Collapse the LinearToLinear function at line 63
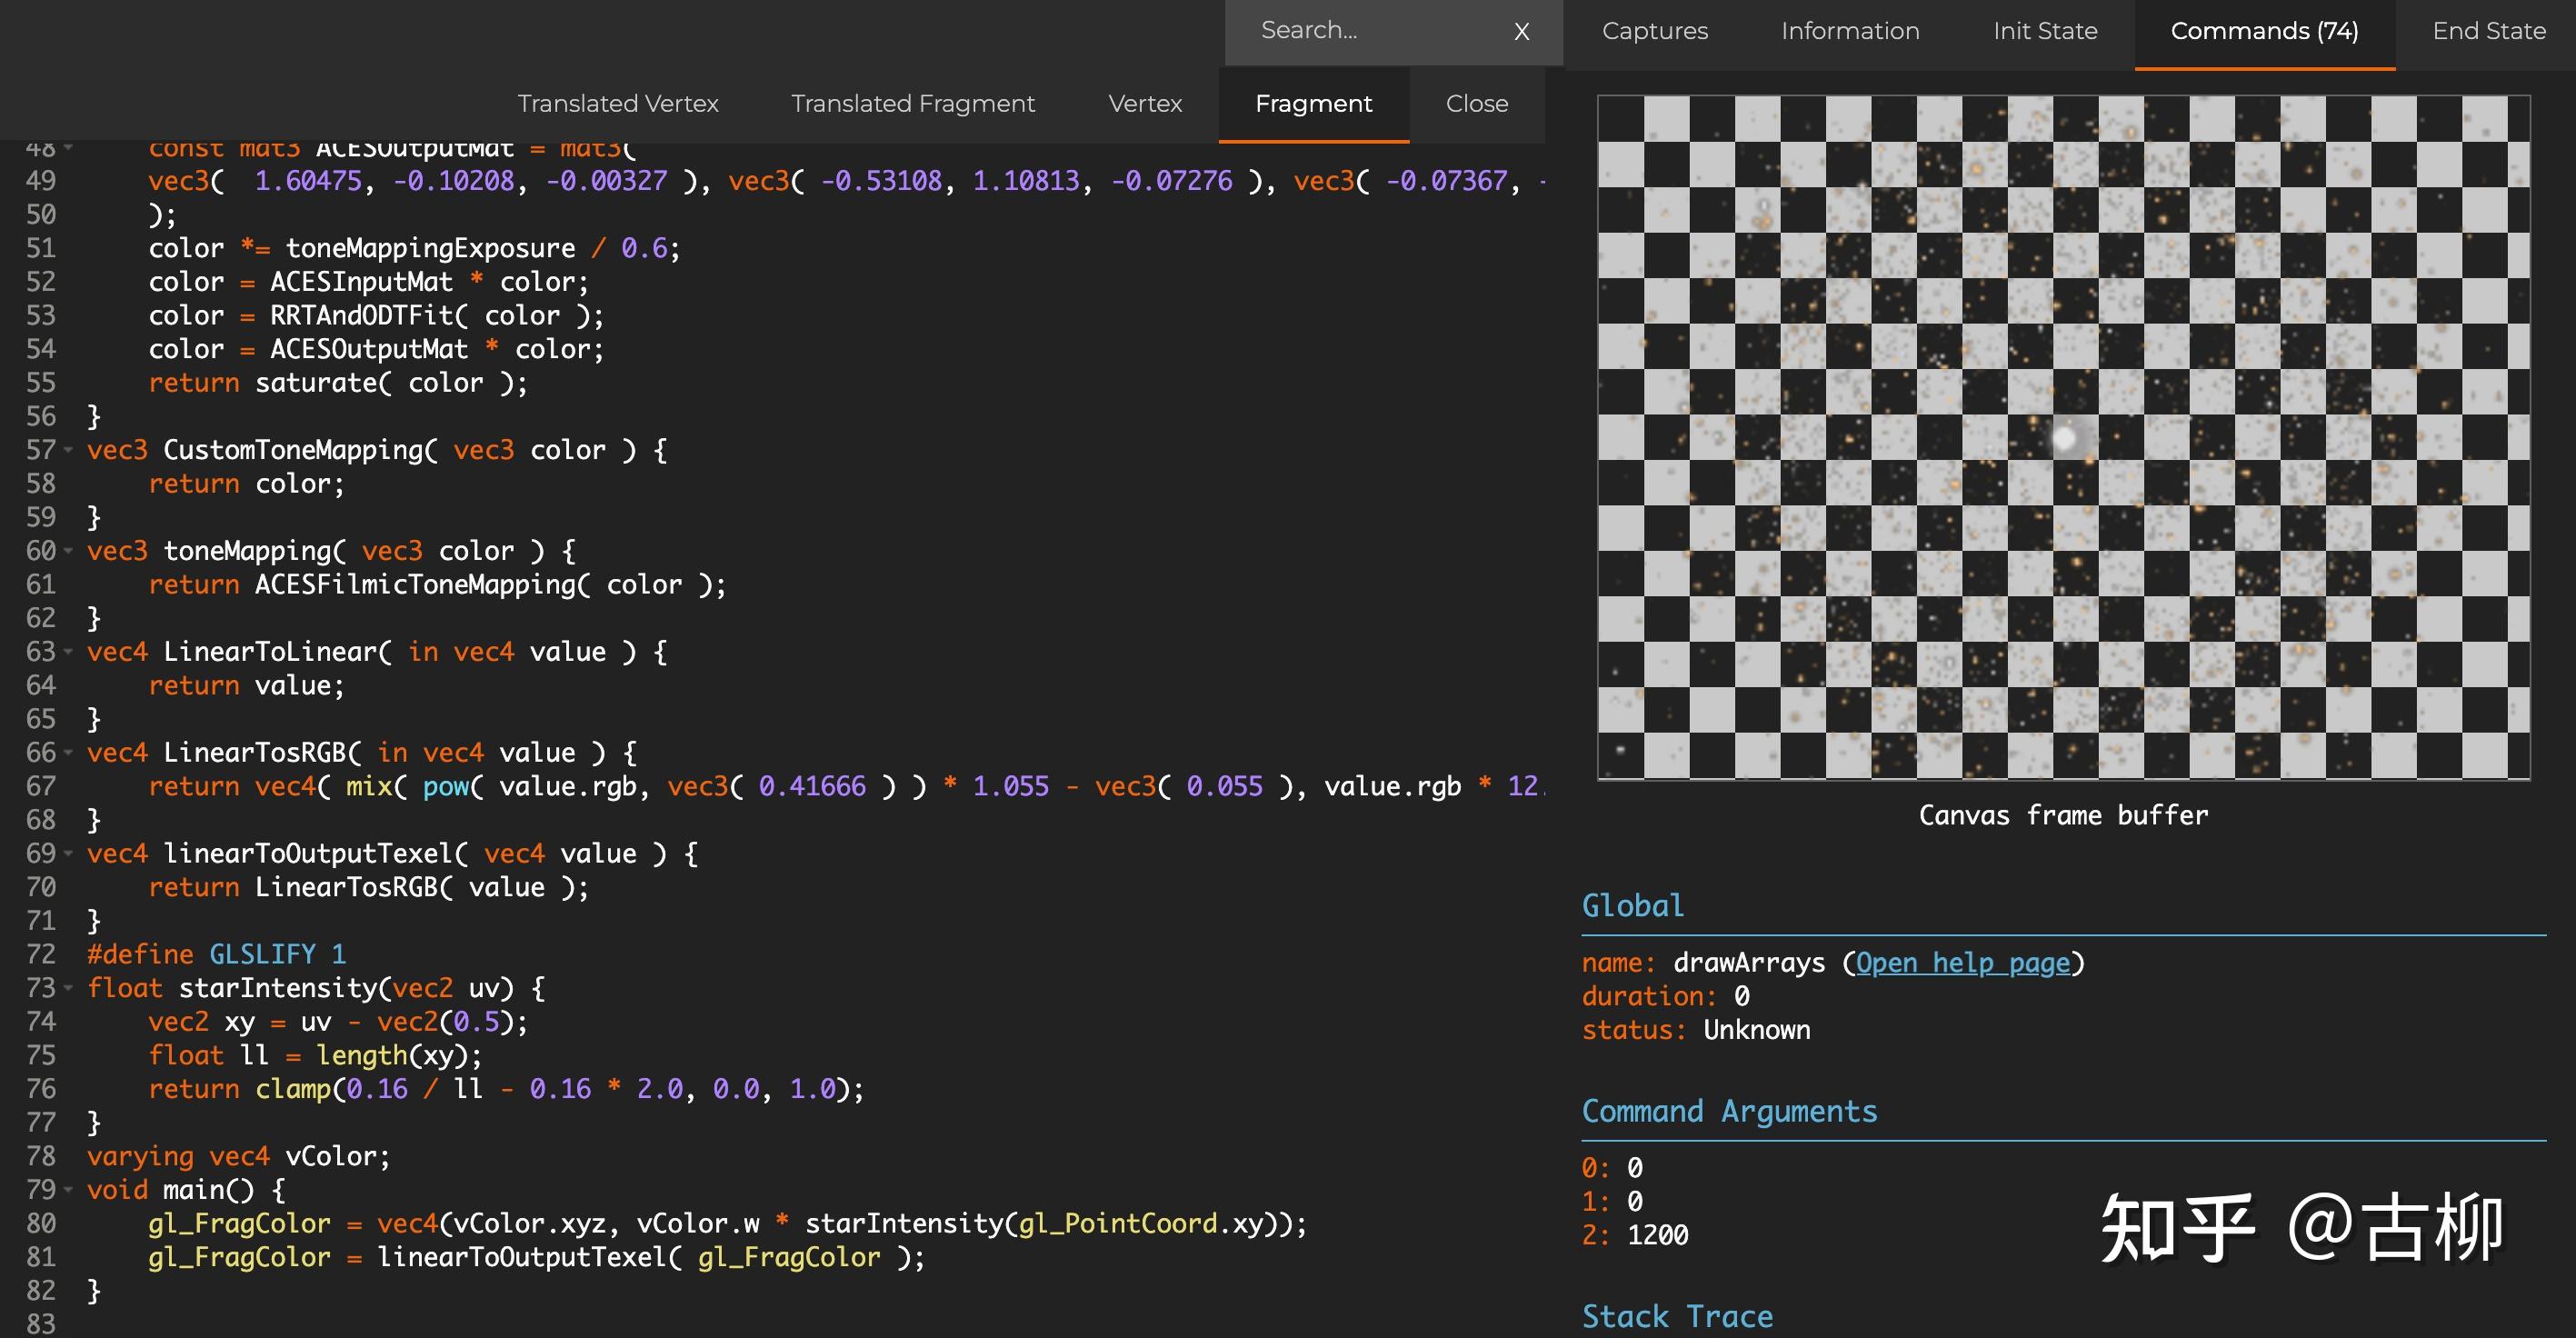This screenshot has width=2576, height=1338. [x=68, y=651]
